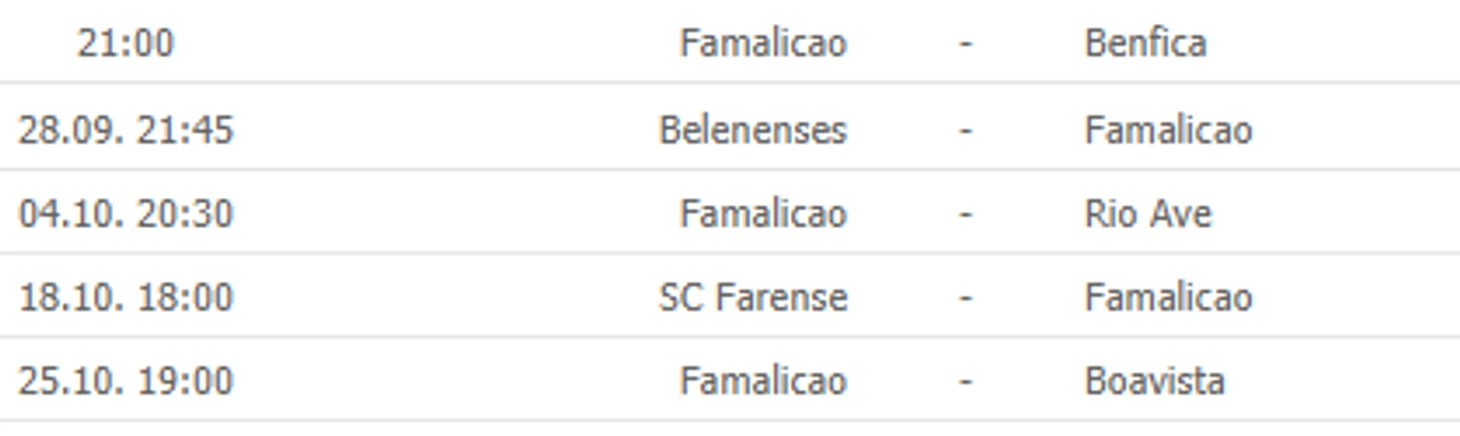Click the Rio Ave team name
The image size is (1460, 436).
pos(1148,213)
